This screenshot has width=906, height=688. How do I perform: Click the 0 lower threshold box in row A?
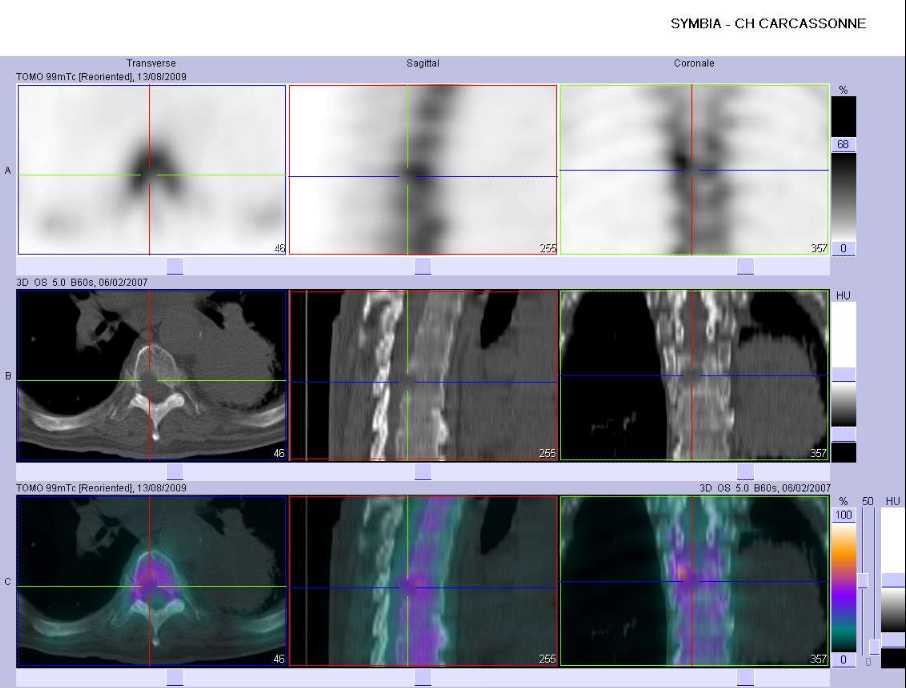pyautogui.click(x=843, y=248)
